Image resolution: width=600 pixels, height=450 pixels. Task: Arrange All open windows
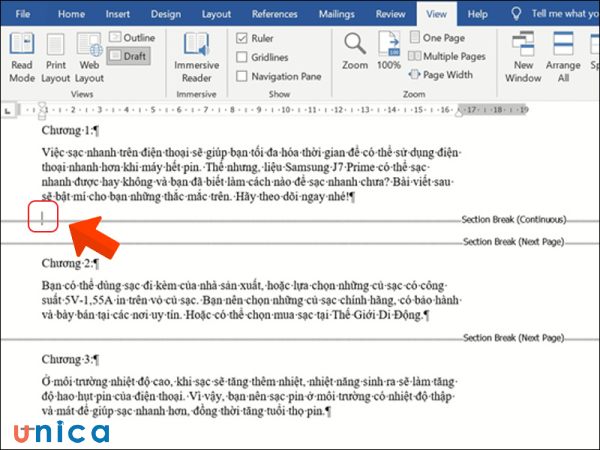tap(563, 56)
